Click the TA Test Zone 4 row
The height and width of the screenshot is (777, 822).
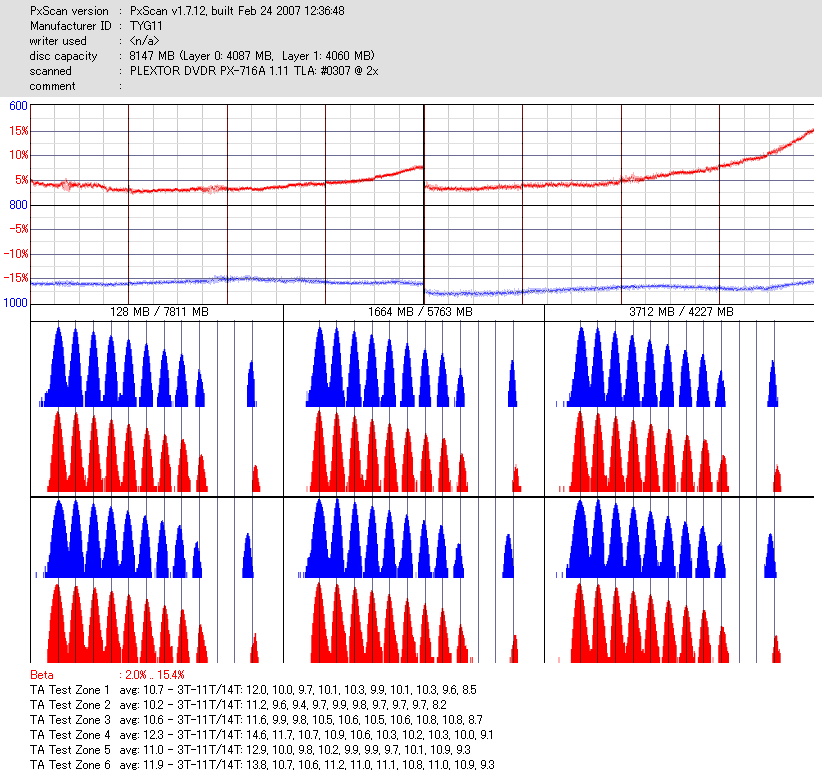262,735
